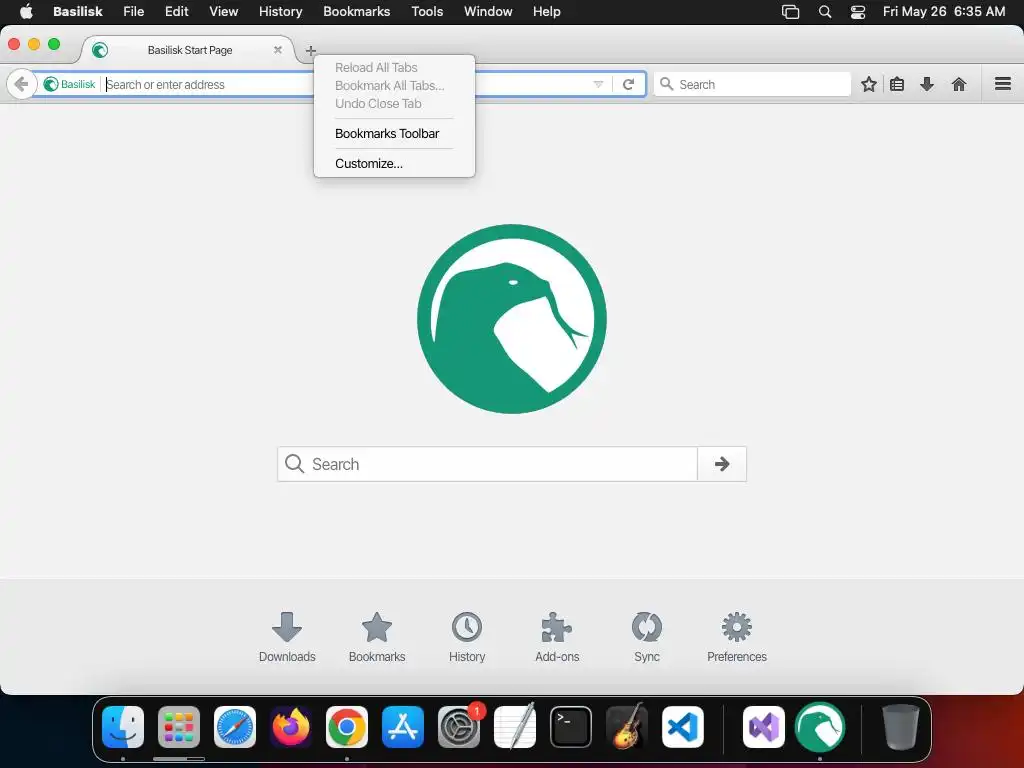
Task: Launch GarageBand from the Dock
Action: [x=627, y=727]
